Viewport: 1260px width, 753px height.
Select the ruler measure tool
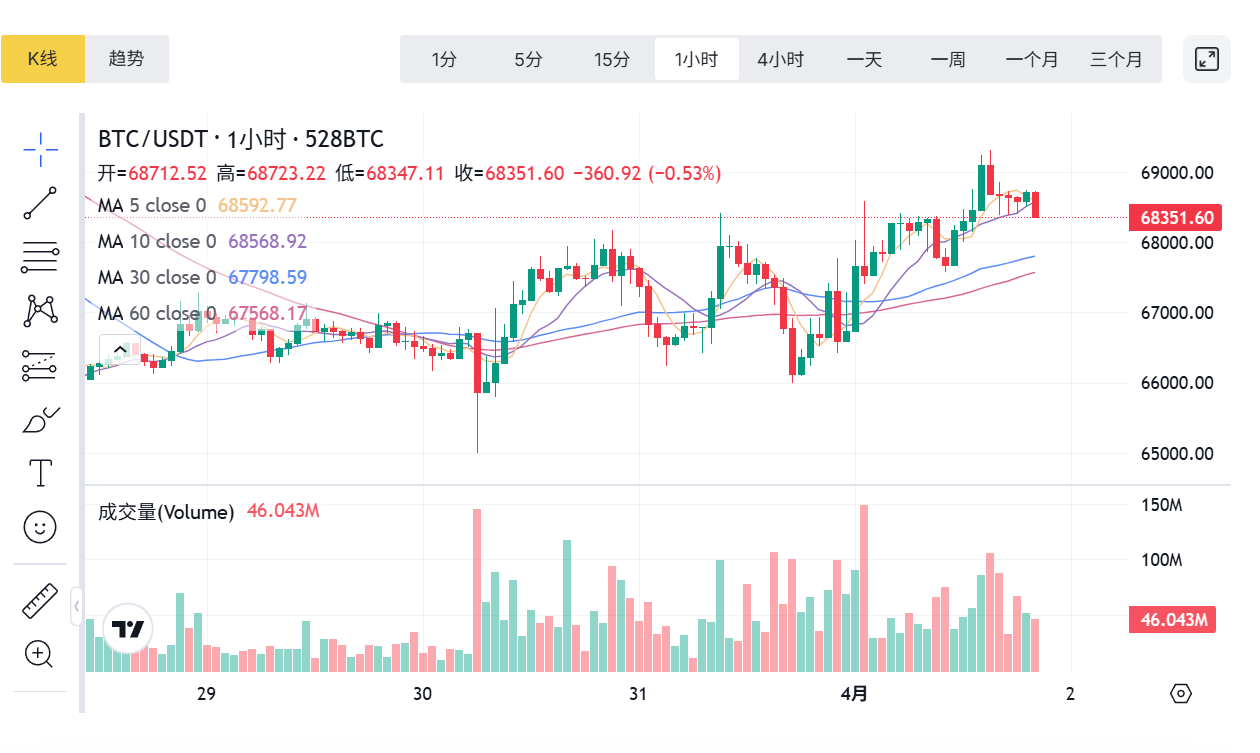(40, 600)
